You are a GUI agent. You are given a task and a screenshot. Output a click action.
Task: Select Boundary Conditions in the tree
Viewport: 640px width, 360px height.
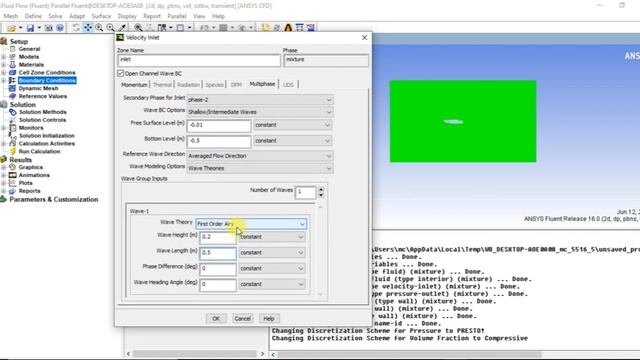(x=47, y=80)
